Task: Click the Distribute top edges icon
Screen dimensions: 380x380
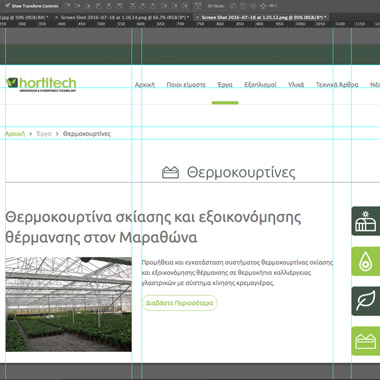Action: tap(133, 6)
